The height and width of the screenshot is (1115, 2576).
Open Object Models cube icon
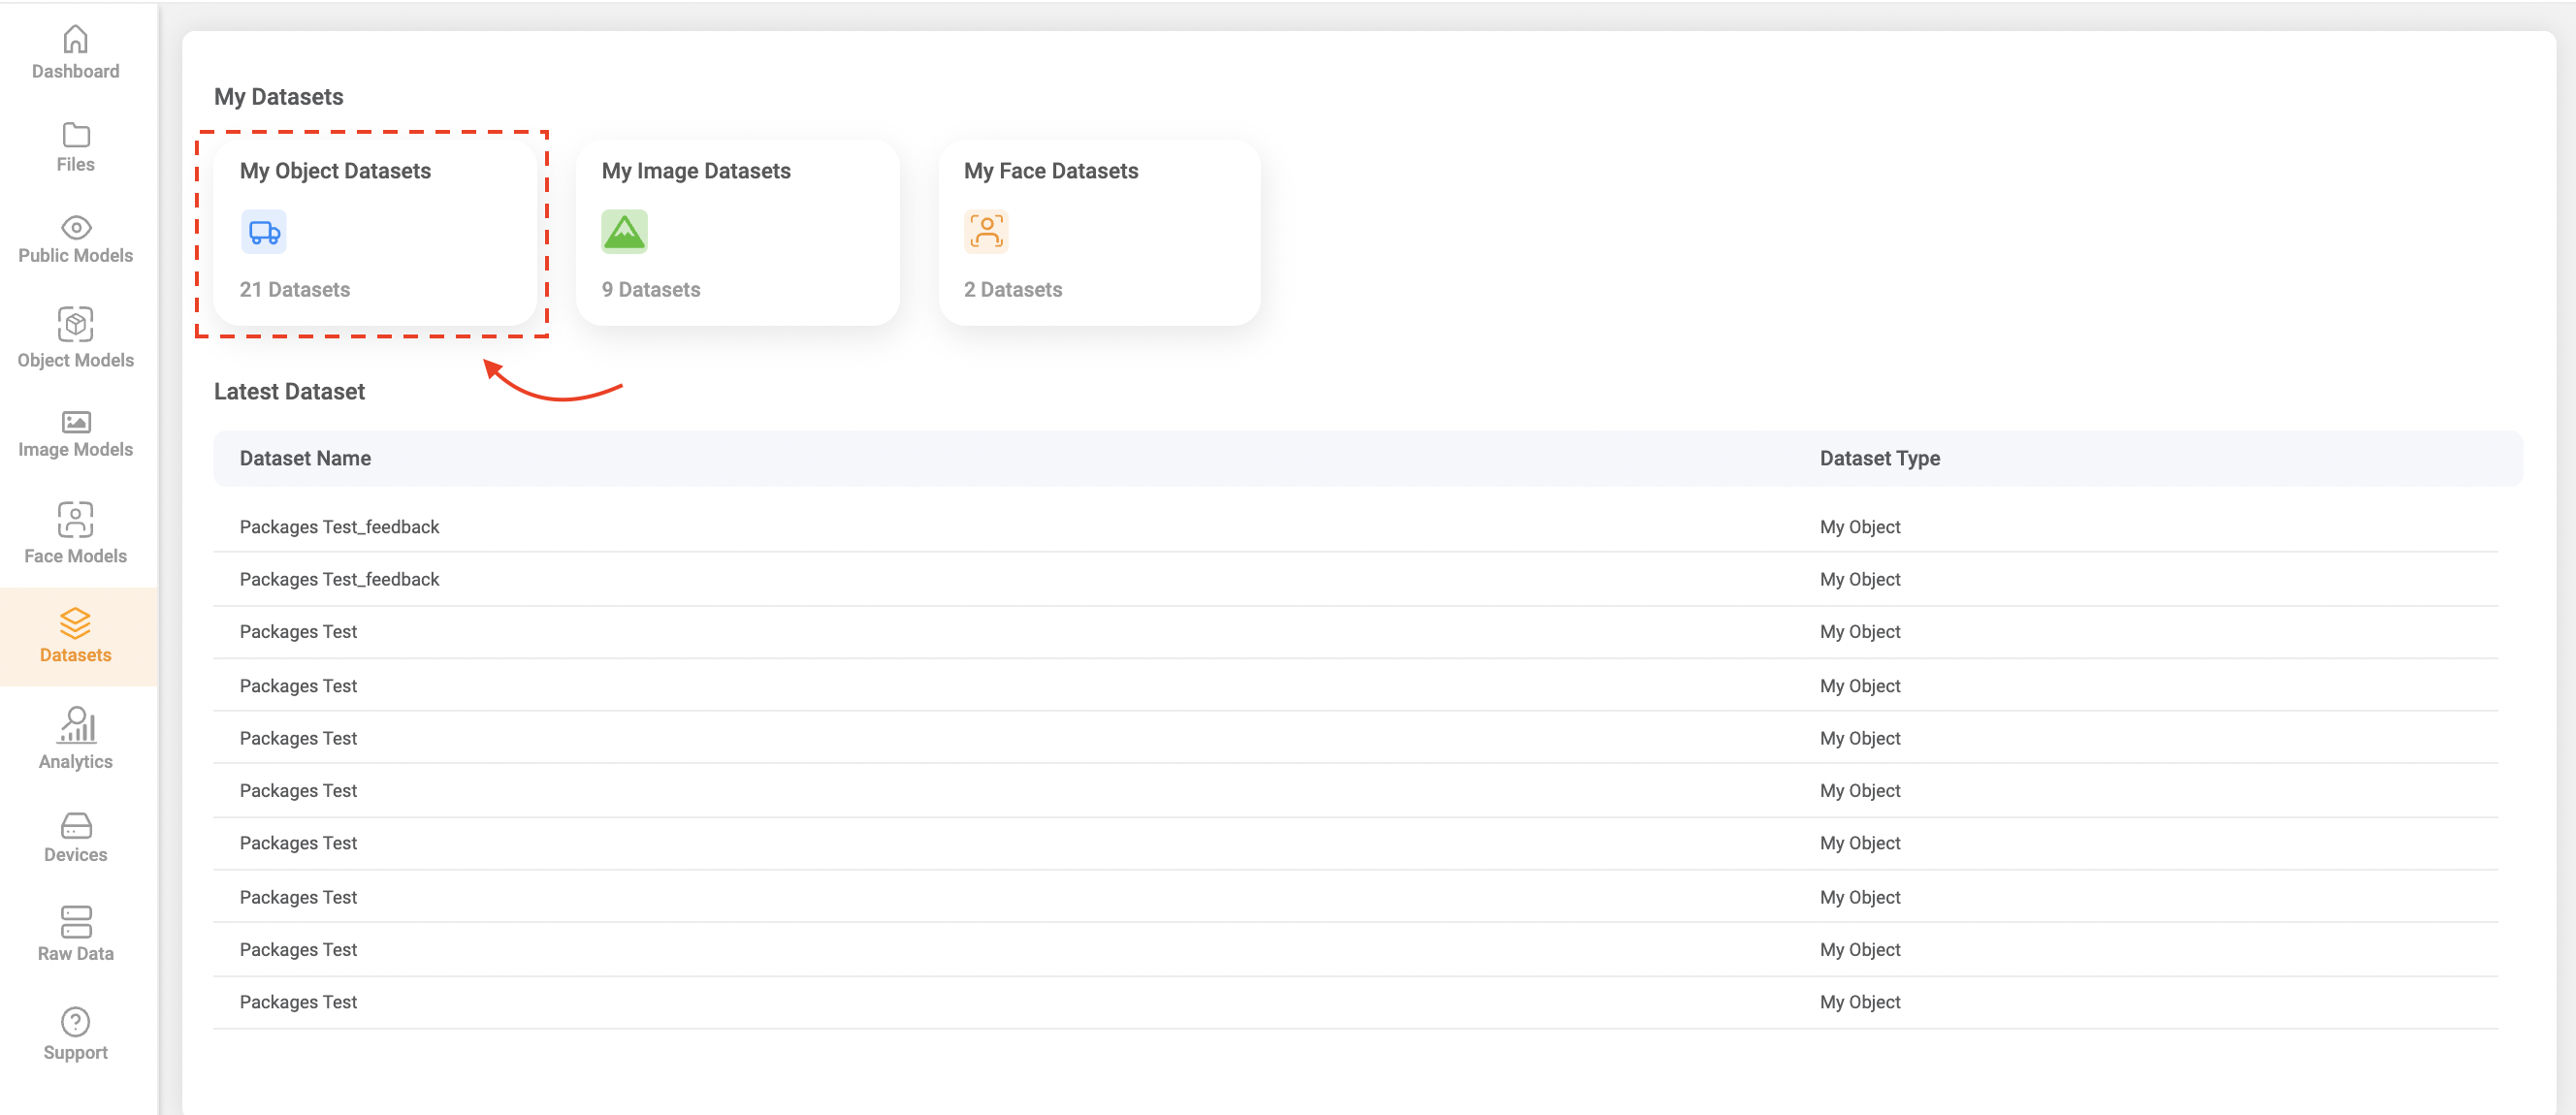coord(75,324)
